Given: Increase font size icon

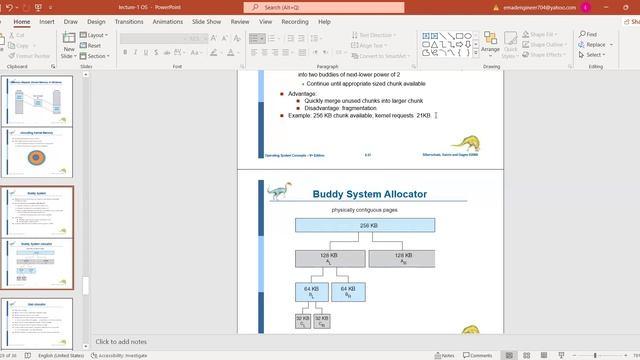Looking at the screenshot, I should [213, 38].
